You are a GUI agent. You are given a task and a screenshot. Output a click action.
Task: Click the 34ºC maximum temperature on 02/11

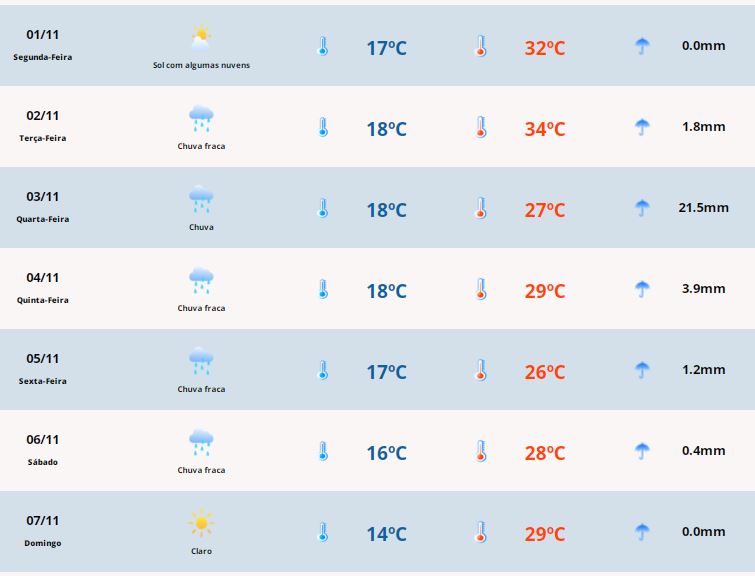545,129
